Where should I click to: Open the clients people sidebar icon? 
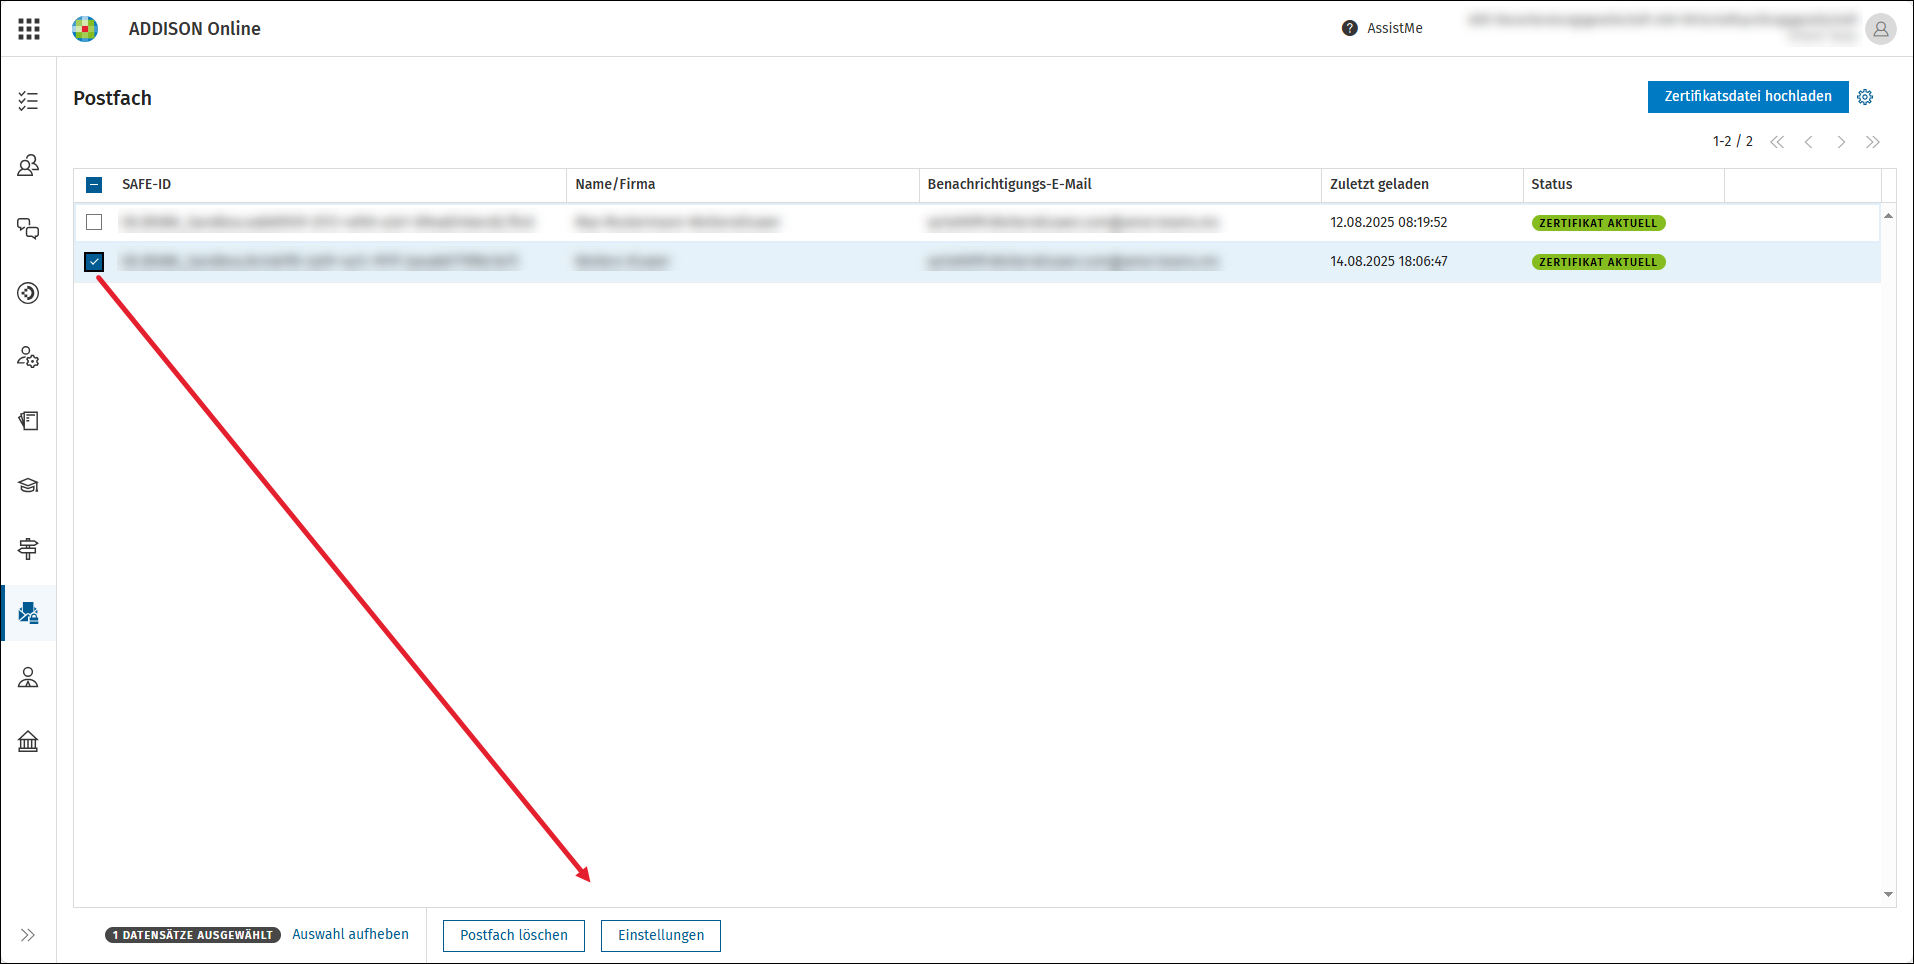tap(28, 165)
